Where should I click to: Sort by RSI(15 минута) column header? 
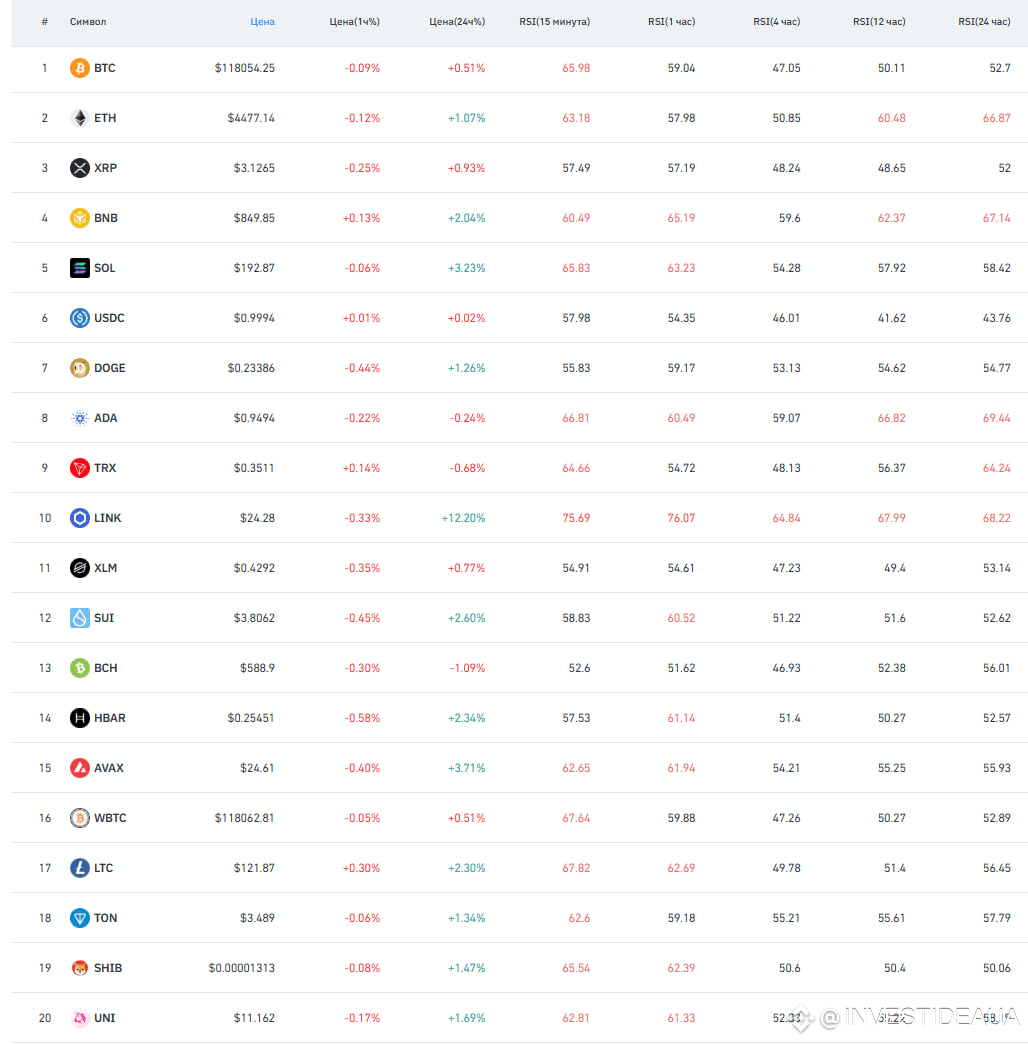tap(555, 21)
